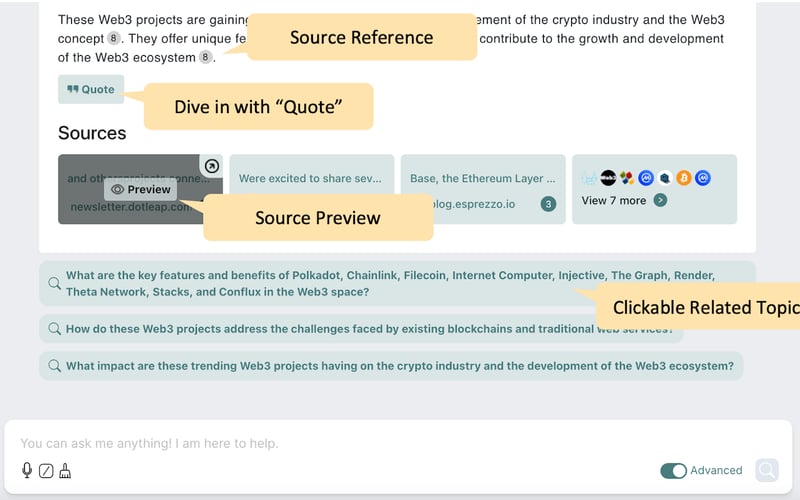This screenshot has width=800, height=500.
Task: Select related topic about impact on crypto industry
Action: [390, 366]
